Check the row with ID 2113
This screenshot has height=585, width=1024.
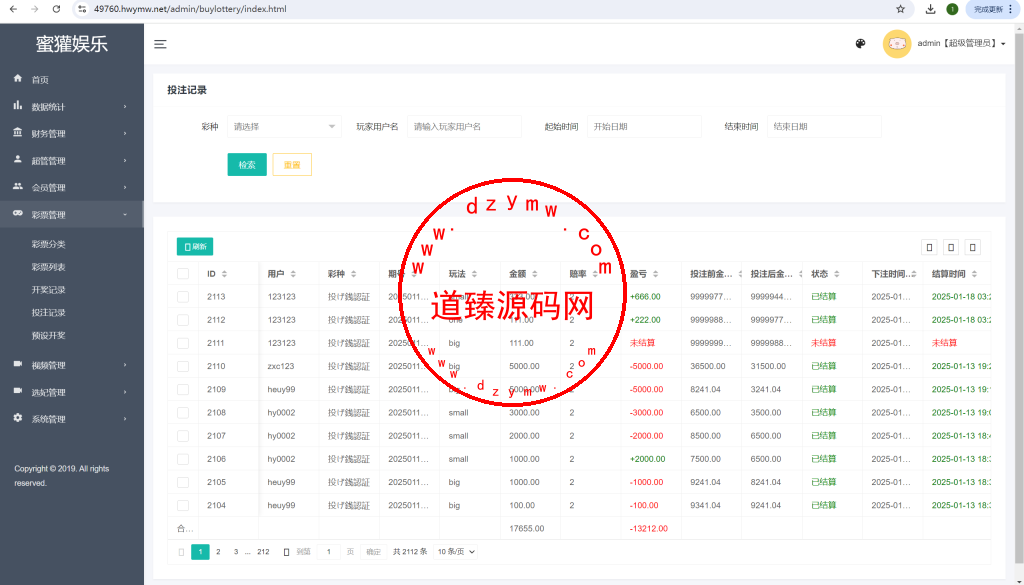pyautogui.click(x=183, y=296)
